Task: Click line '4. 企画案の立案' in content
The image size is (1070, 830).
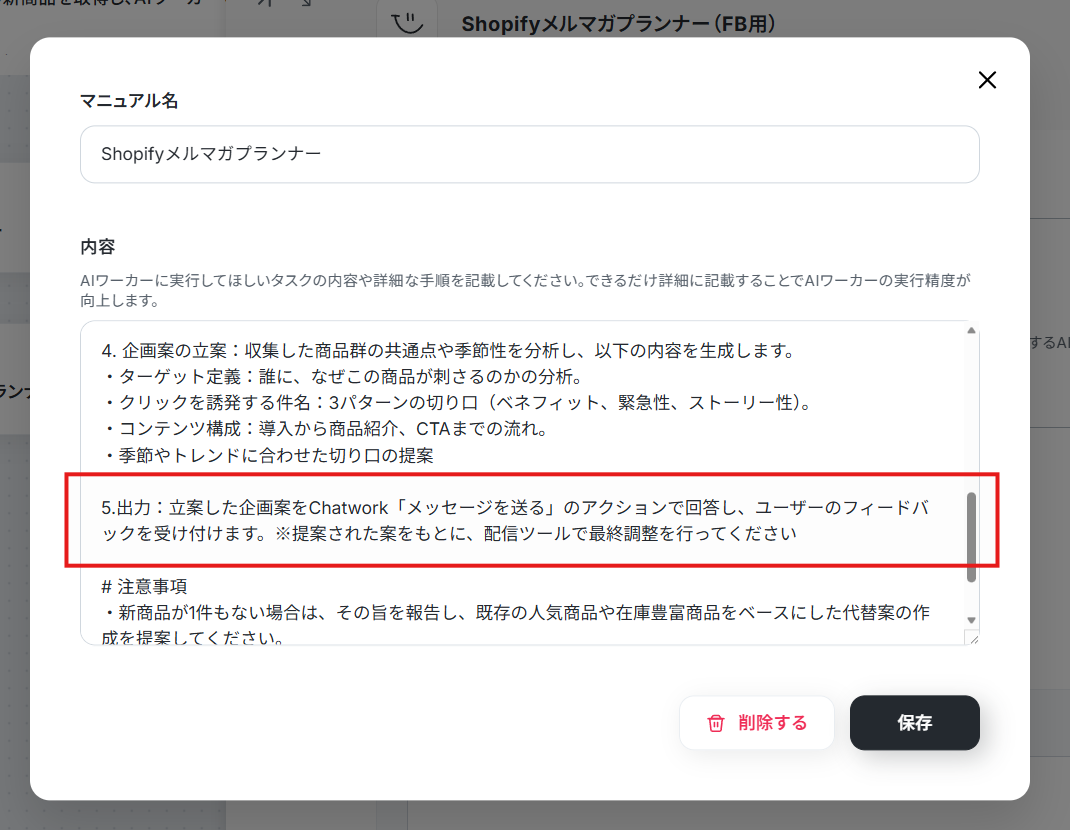Action: [x=448, y=351]
